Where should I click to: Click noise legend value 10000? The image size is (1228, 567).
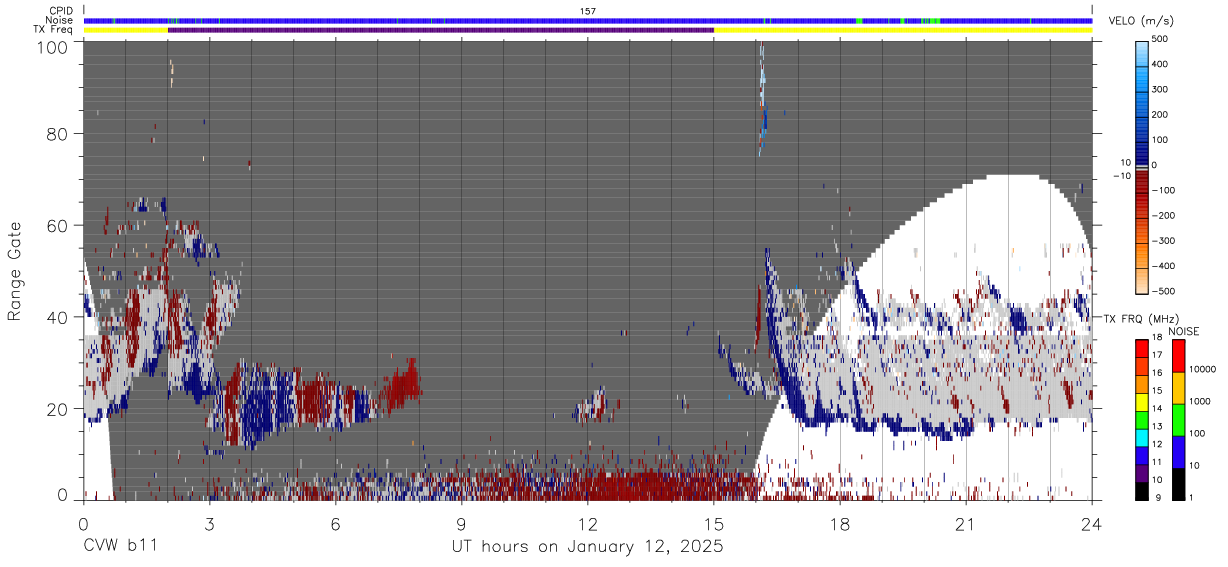click(x=1203, y=369)
